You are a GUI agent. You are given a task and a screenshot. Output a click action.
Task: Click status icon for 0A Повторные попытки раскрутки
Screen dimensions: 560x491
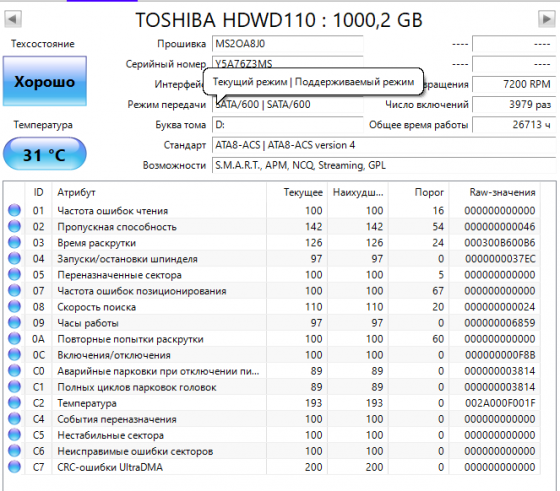[14, 339]
